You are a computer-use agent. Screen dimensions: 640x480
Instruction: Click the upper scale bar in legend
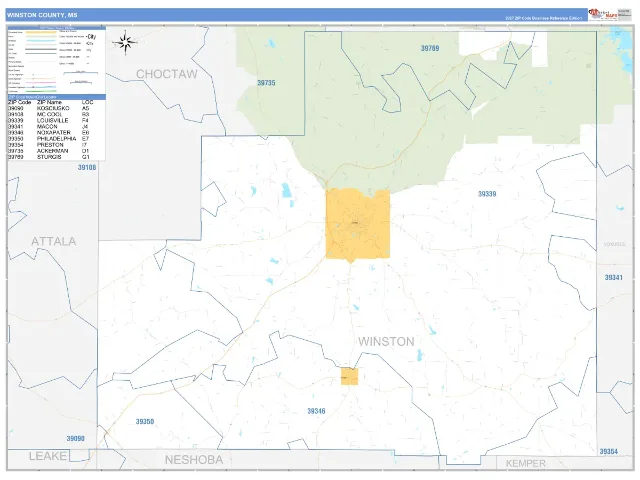81,73
